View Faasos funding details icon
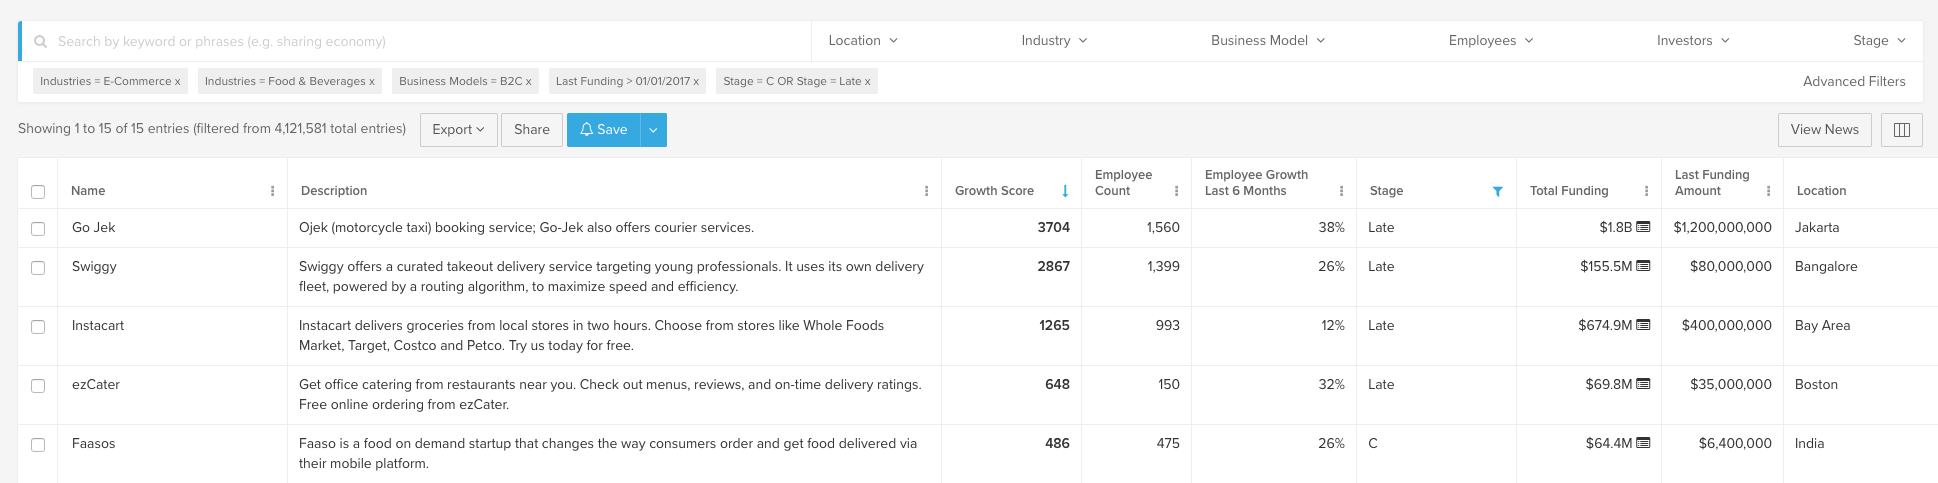 click(x=1643, y=443)
